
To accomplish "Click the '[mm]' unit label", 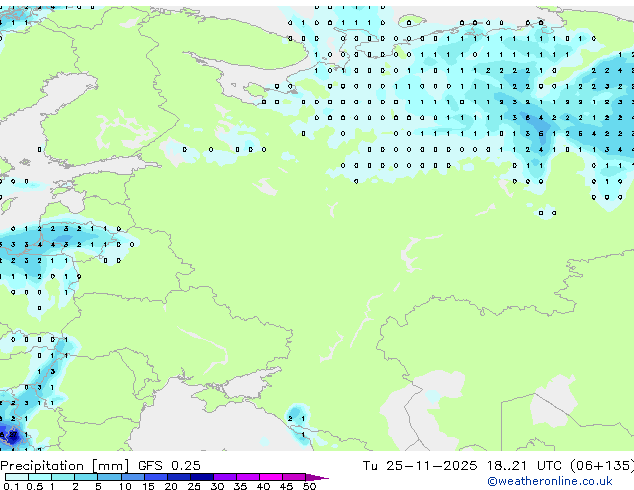I will (111, 466).
